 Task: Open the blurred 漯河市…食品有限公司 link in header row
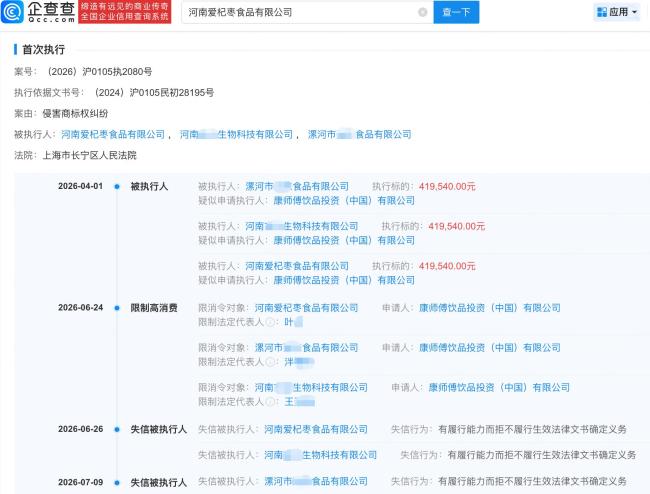359,134
